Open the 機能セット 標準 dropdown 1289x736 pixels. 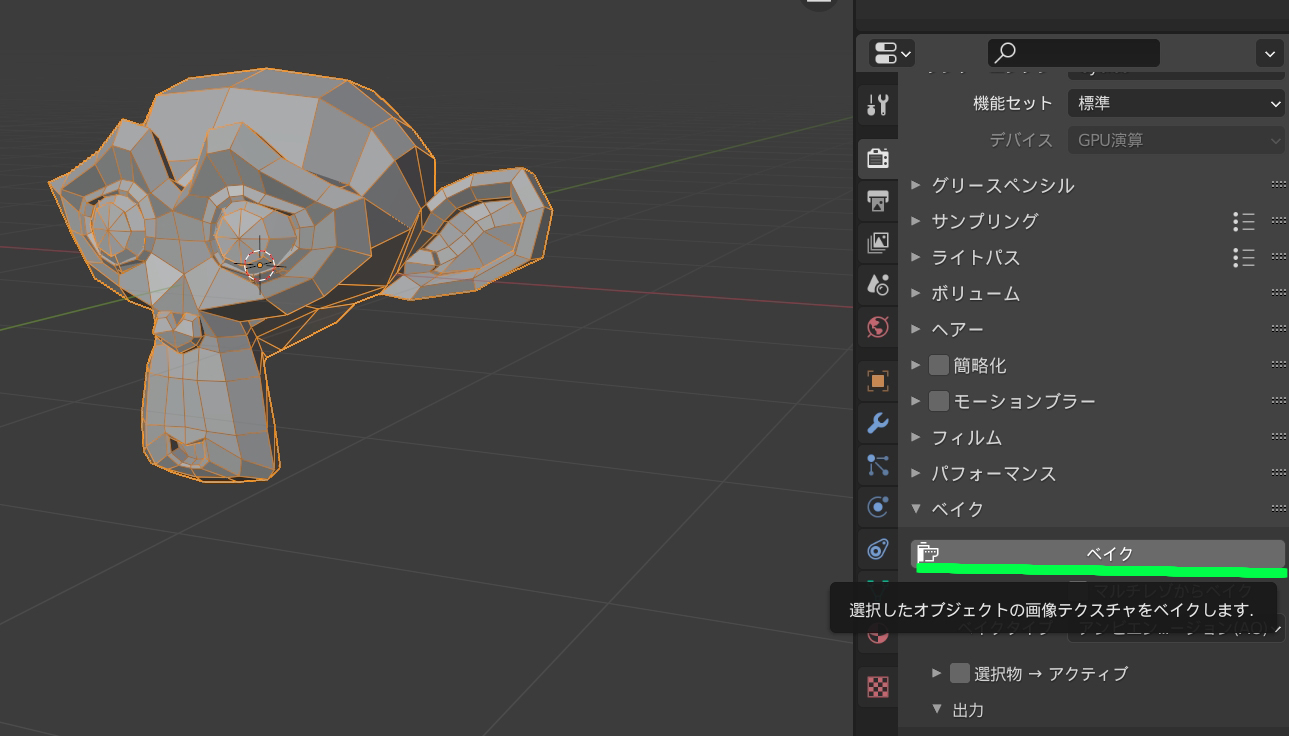point(1176,103)
